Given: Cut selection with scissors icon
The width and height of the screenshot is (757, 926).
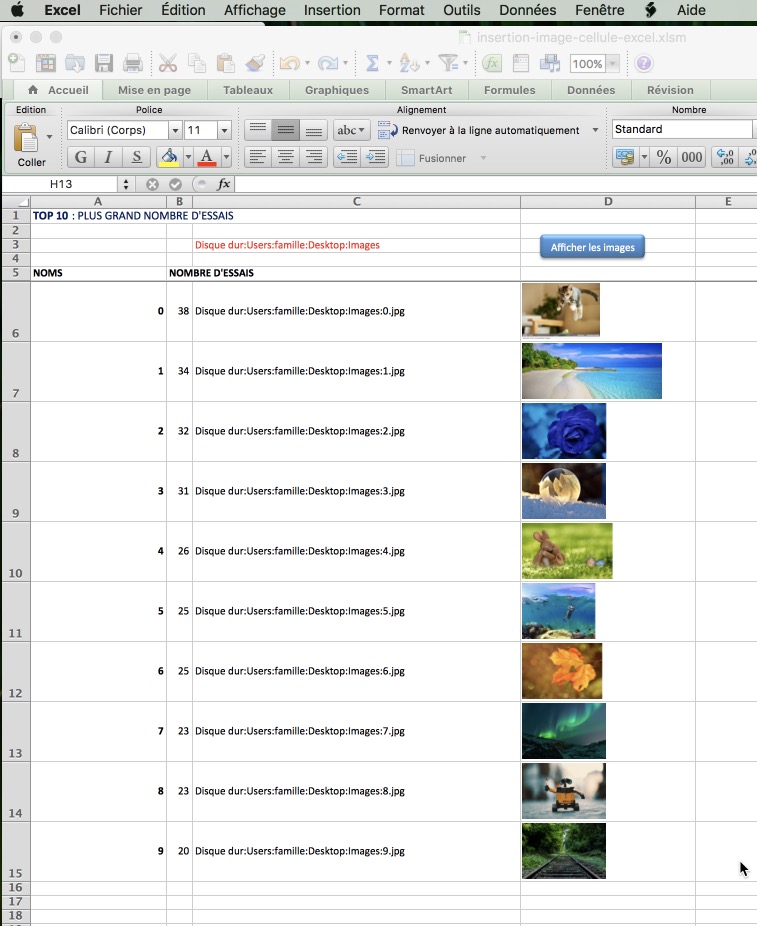Looking at the screenshot, I should click(x=168, y=63).
